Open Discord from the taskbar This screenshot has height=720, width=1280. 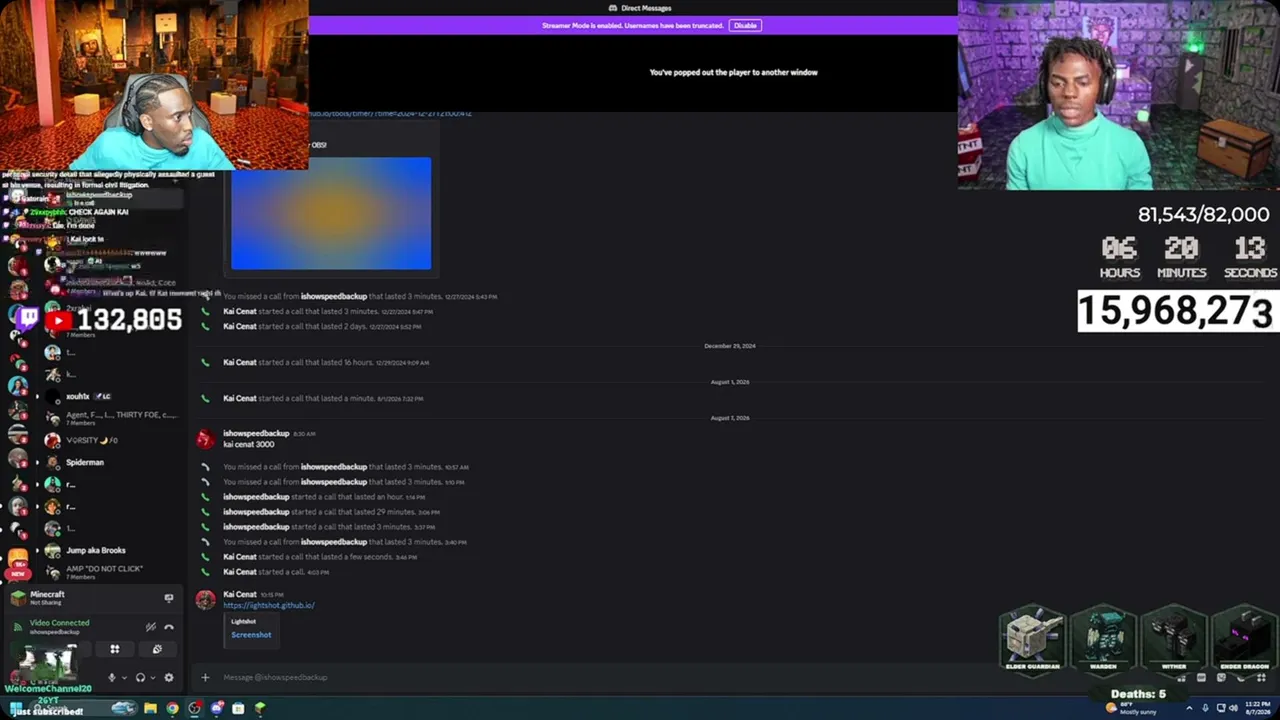(x=216, y=709)
